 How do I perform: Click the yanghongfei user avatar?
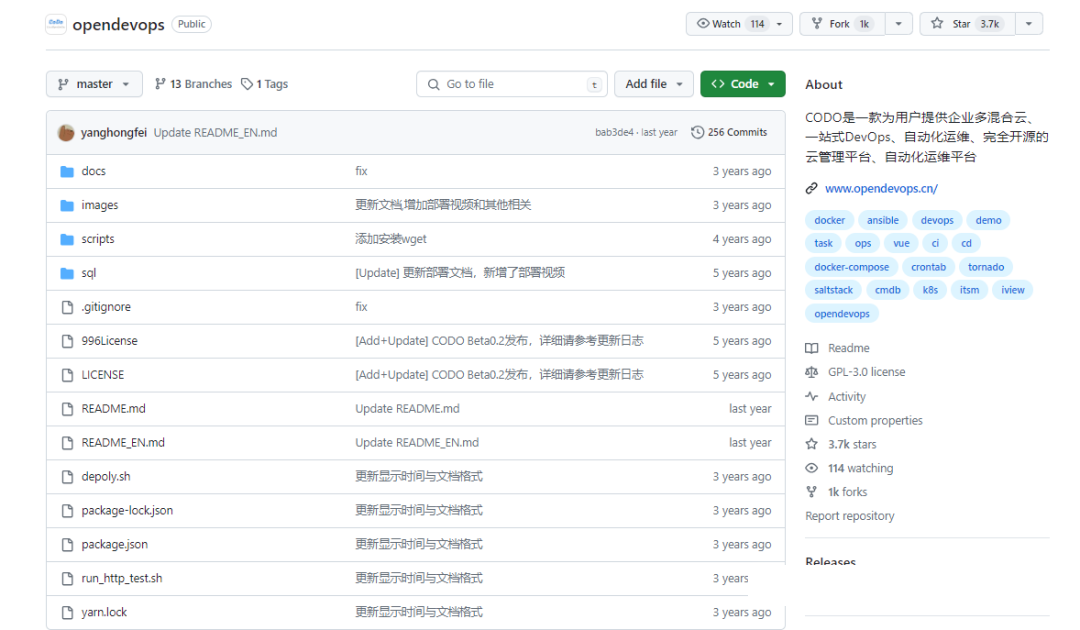[66, 132]
